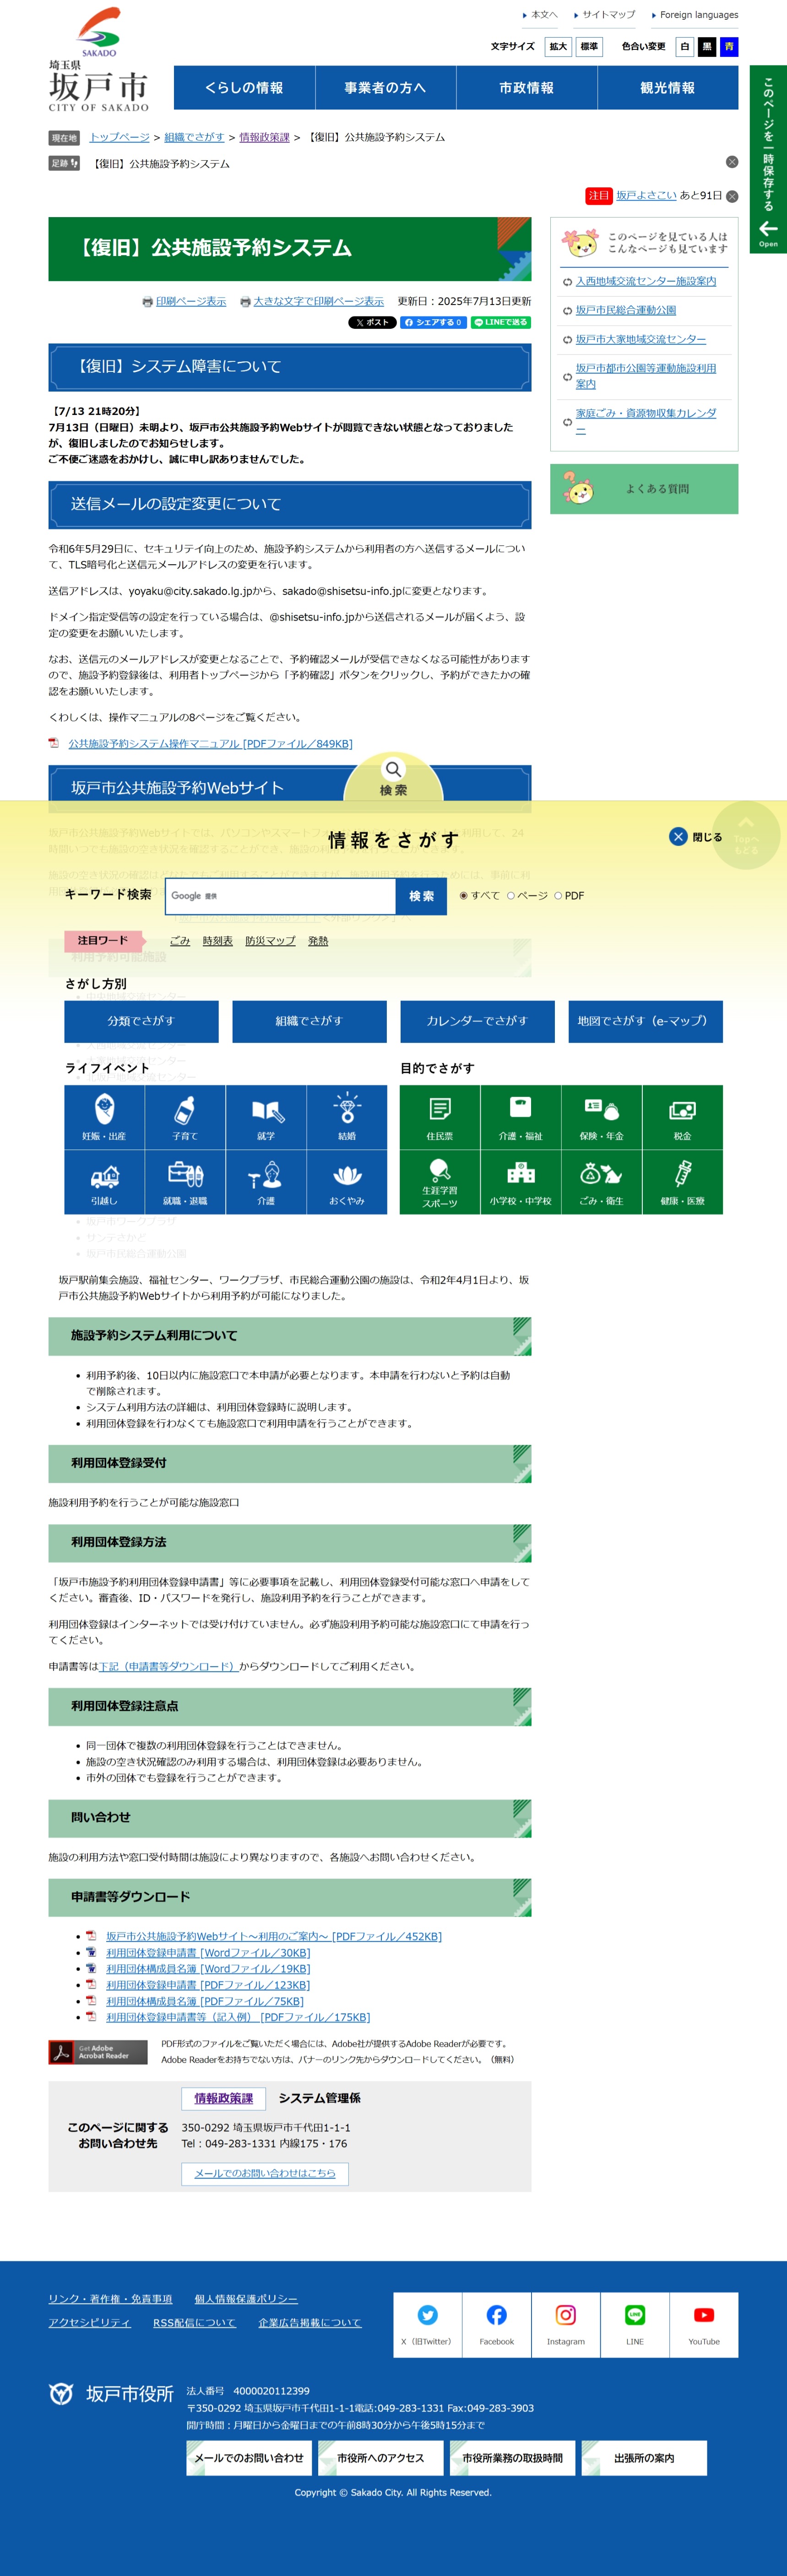Select the 保険・年金 purpose icon
Image resolution: width=787 pixels, height=2576 pixels.
click(x=601, y=1117)
